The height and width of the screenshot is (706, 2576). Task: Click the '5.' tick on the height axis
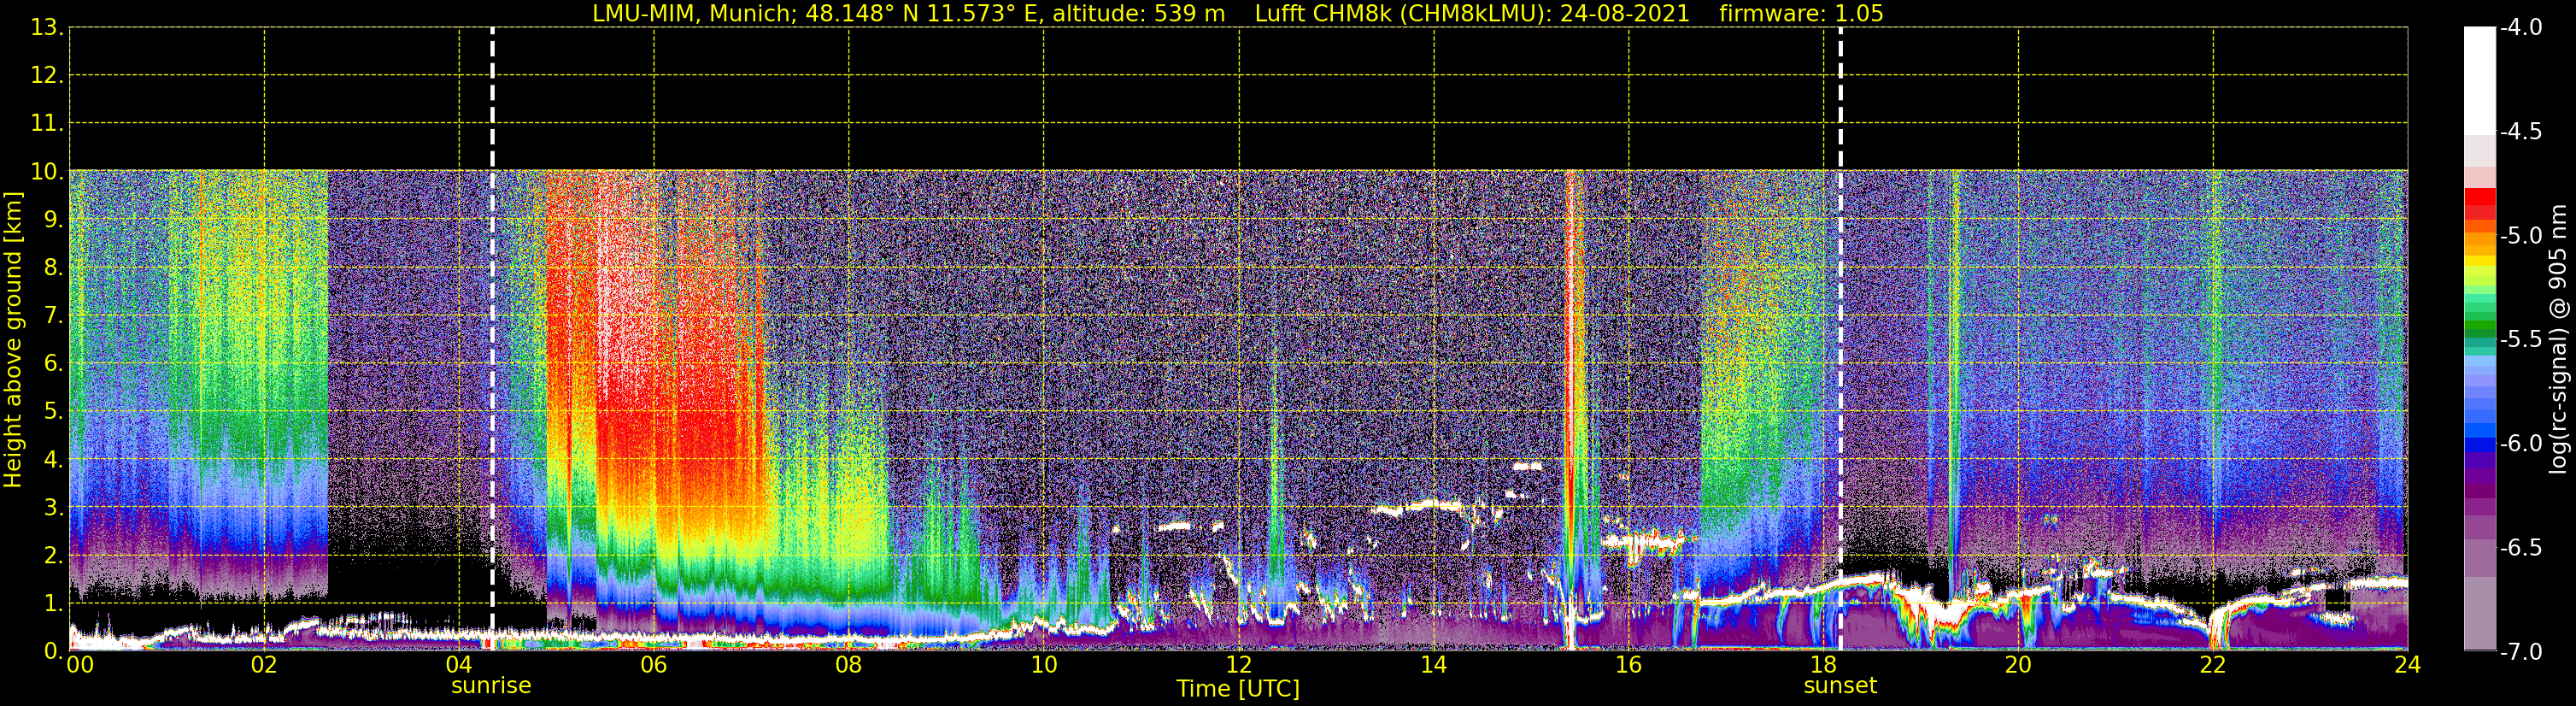(52, 412)
